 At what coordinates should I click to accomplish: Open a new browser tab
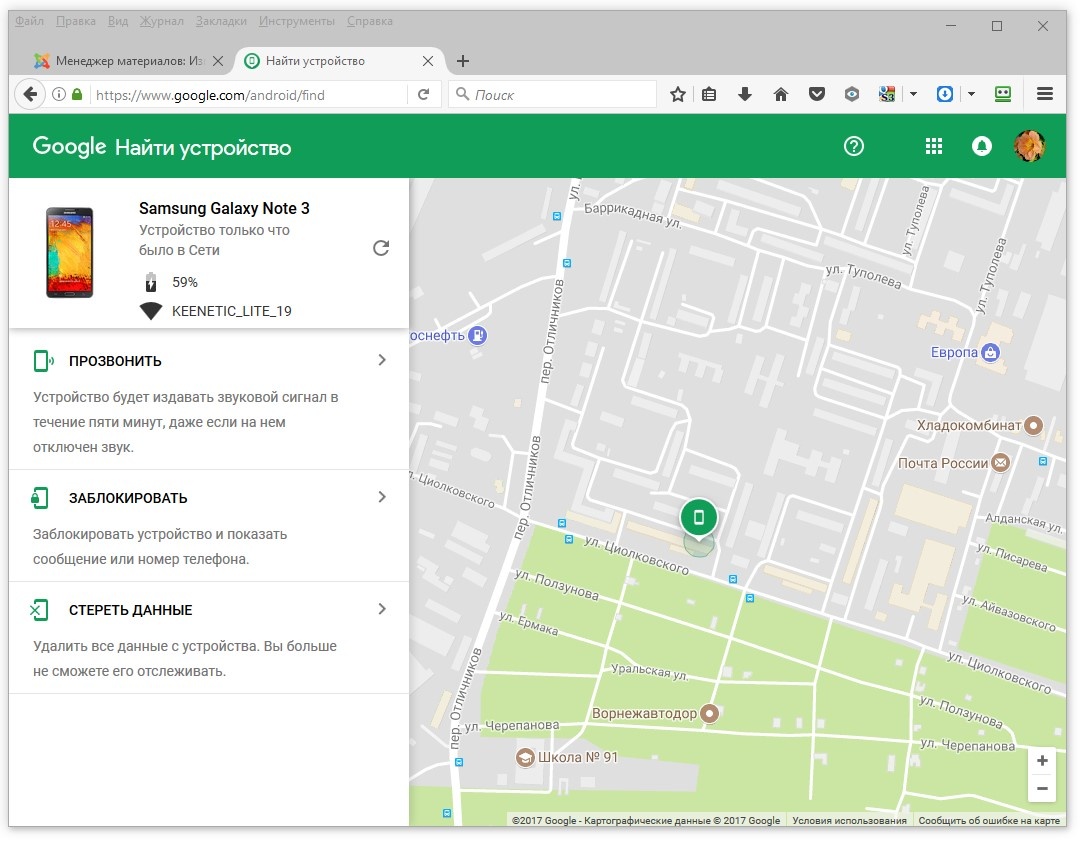click(x=463, y=61)
